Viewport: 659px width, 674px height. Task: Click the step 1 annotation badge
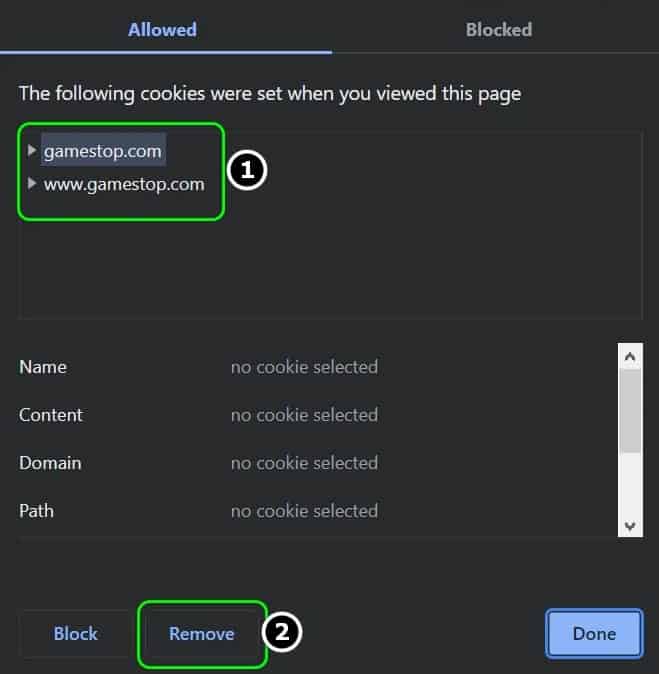(x=247, y=170)
